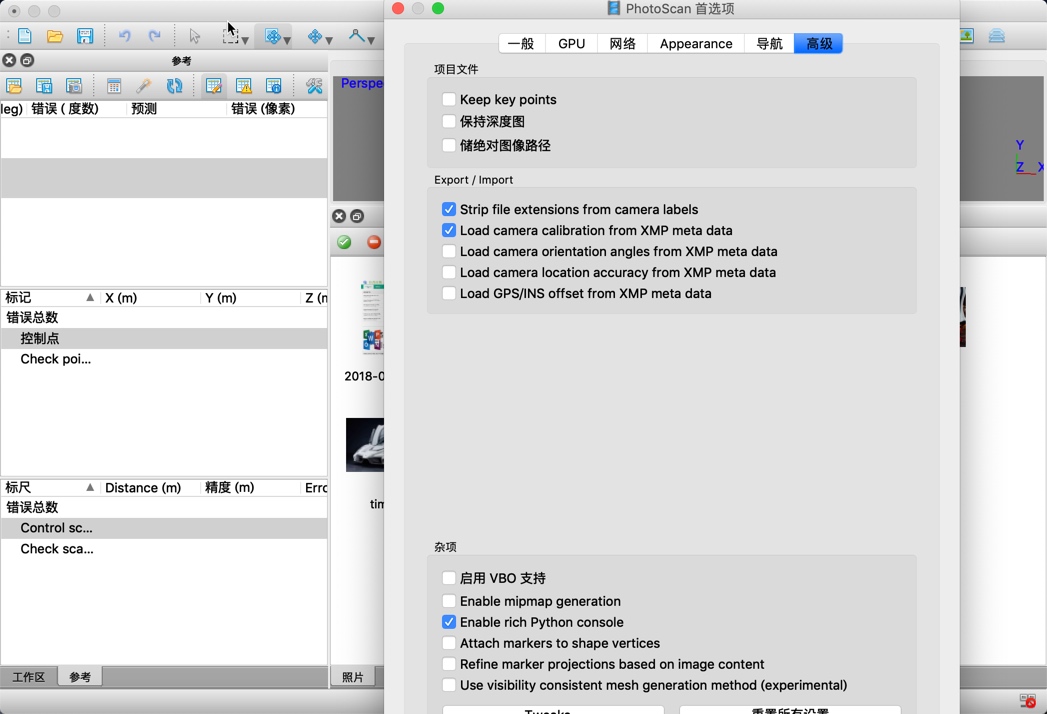Enable the Keep key points checkbox
The width and height of the screenshot is (1047, 714).
[449, 100]
